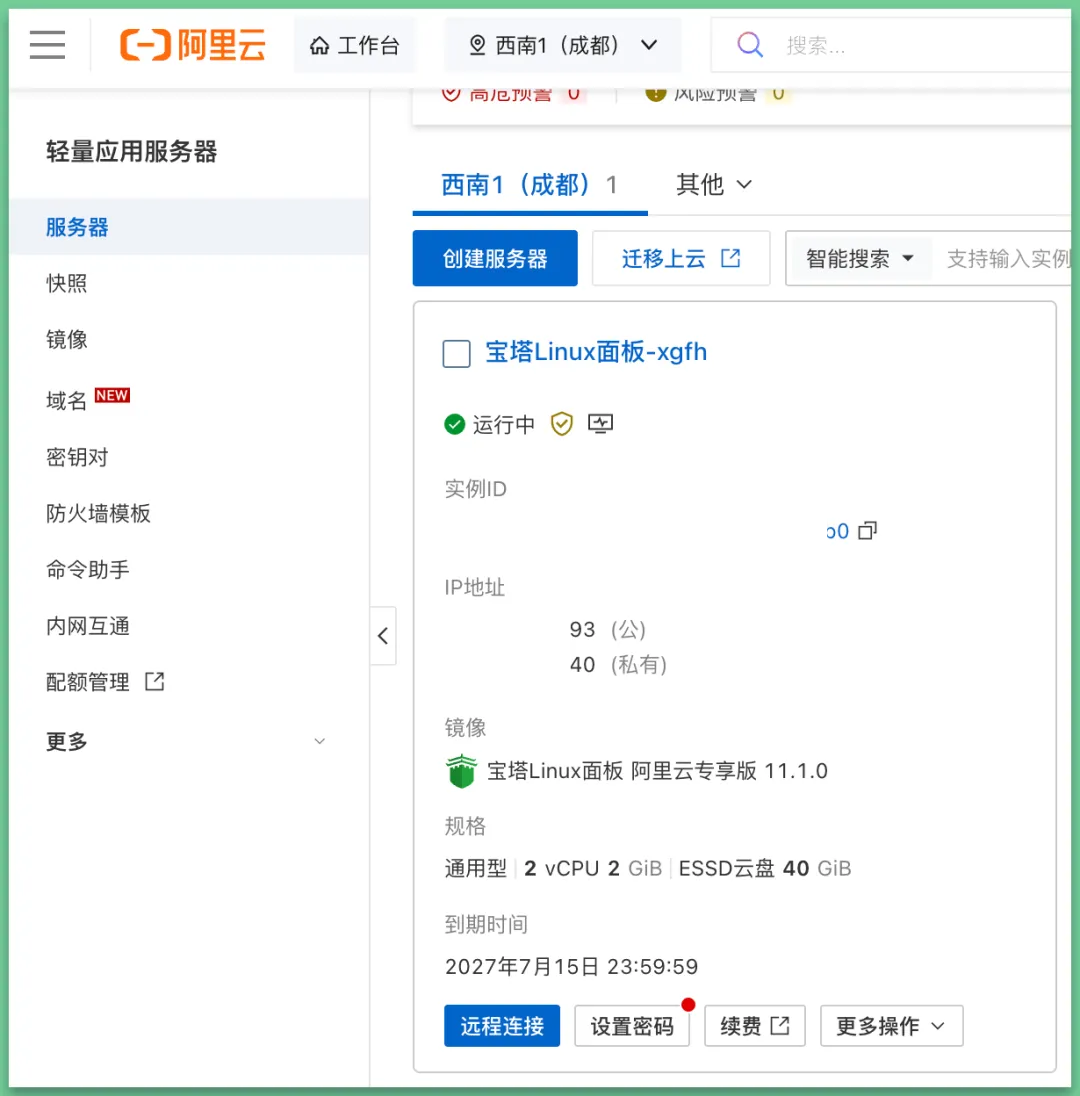This screenshot has width=1080, height=1096.
Task: Click the 迁移上云 button
Action: 681,258
